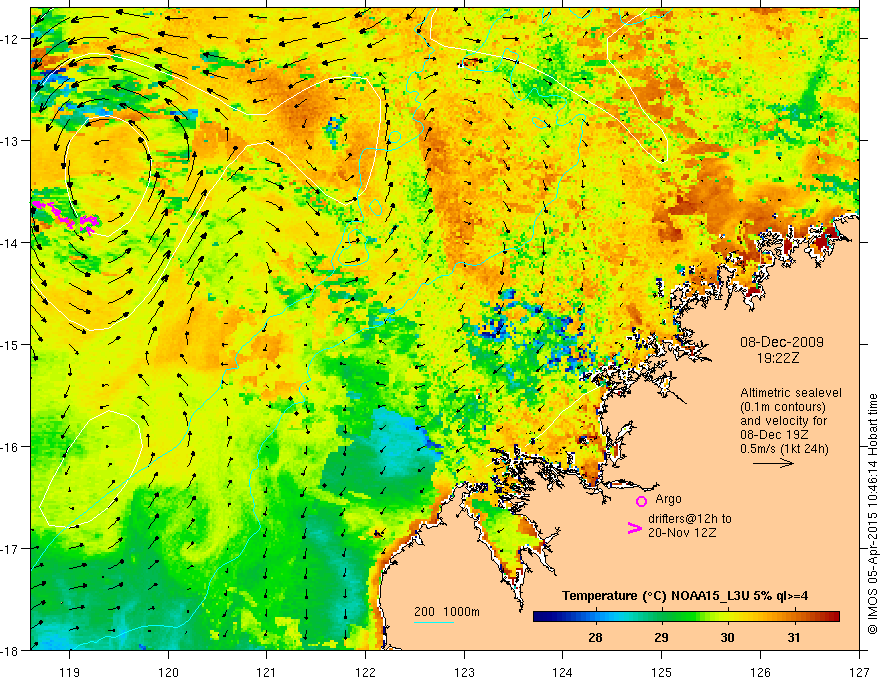Click the 'and velocity for' text line

(783, 421)
